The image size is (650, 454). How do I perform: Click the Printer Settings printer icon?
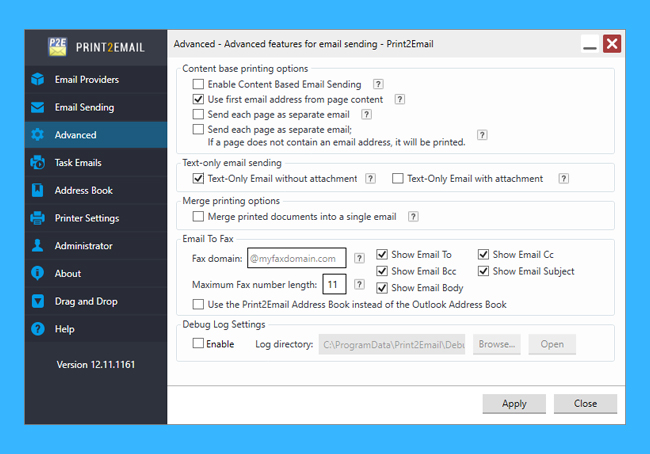click(x=37, y=218)
